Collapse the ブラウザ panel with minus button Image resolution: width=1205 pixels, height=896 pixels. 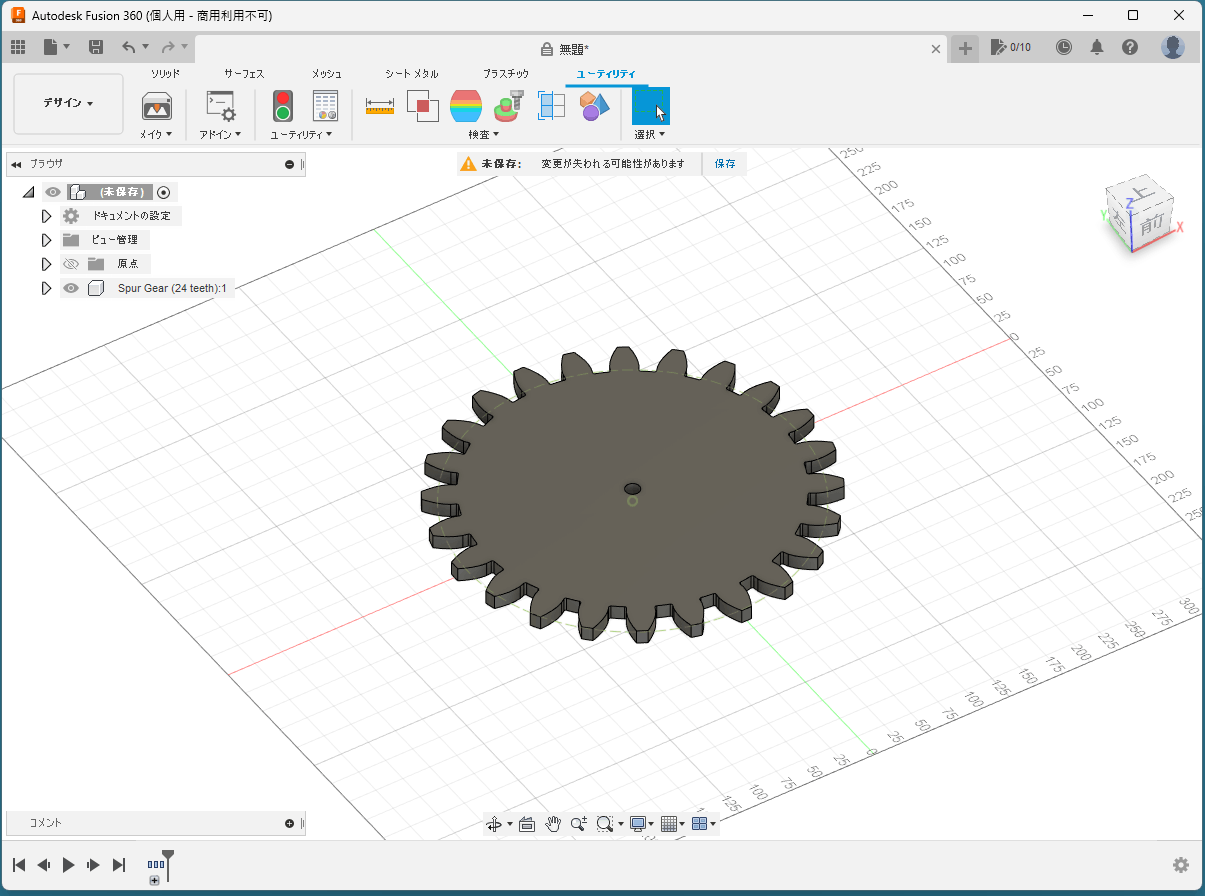point(290,164)
